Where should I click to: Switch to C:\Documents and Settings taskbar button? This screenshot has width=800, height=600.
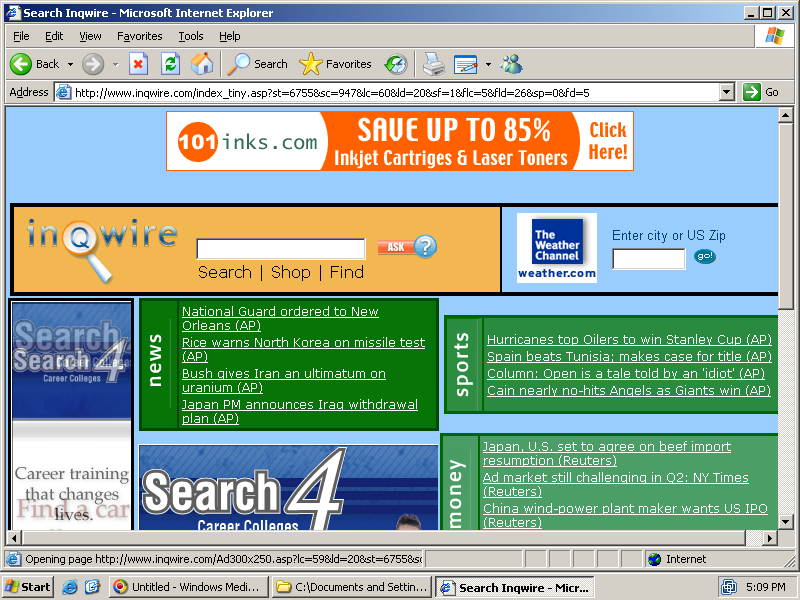point(352,587)
